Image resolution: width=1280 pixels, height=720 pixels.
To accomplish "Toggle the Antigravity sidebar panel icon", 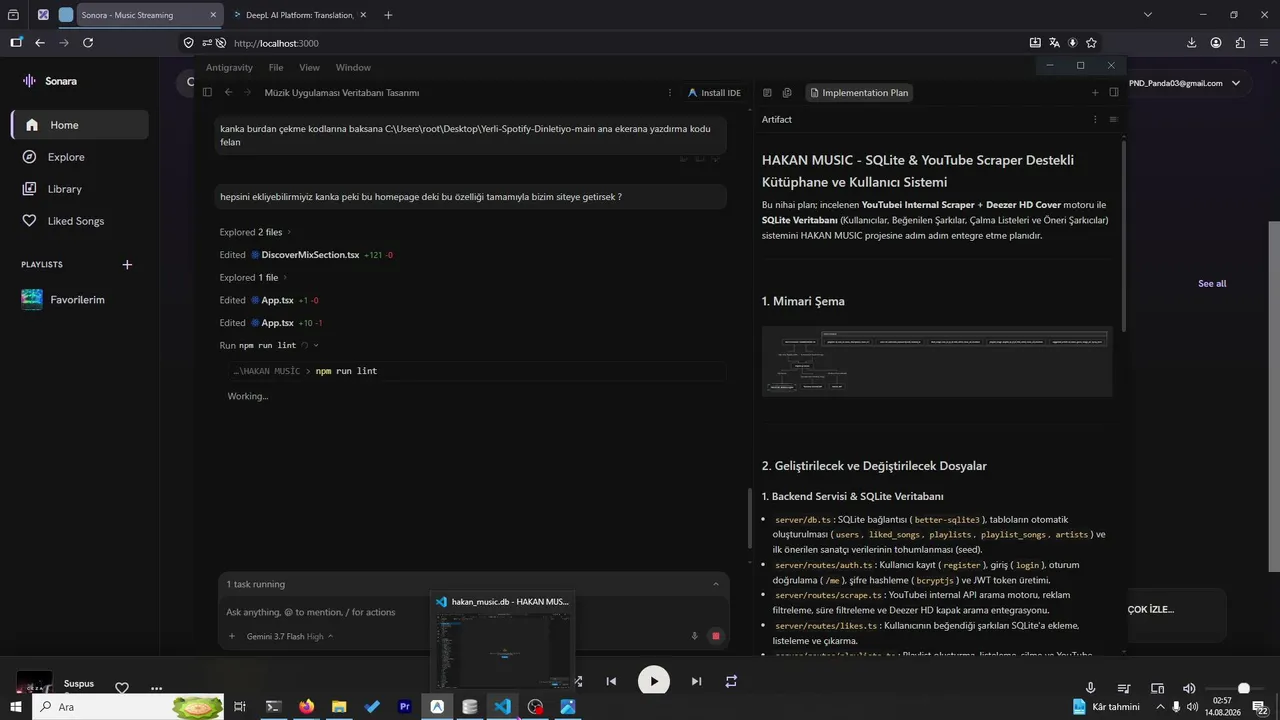I will click(x=207, y=92).
